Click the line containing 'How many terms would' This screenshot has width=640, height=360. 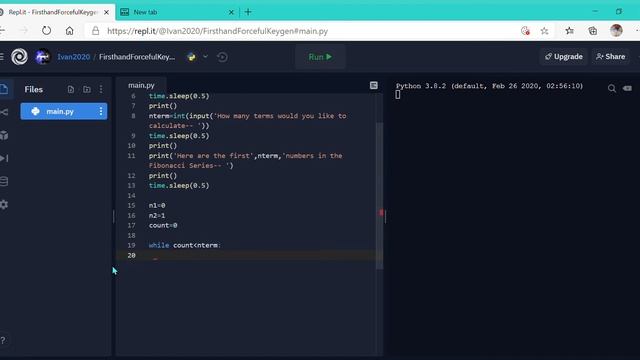point(247,121)
